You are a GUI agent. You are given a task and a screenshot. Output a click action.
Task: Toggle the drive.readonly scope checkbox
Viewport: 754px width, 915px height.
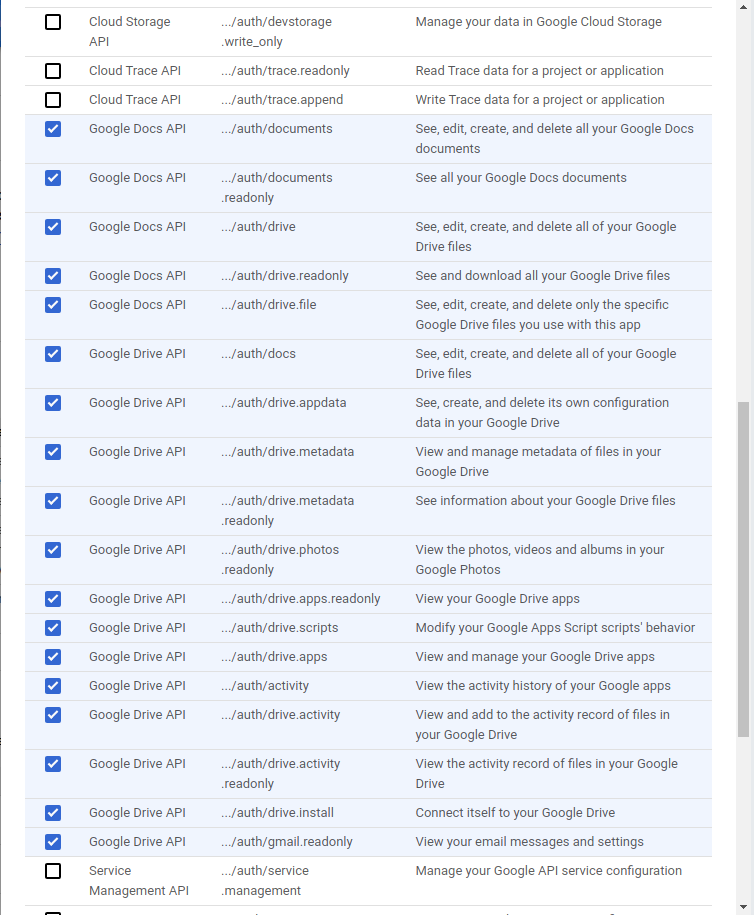pos(53,276)
